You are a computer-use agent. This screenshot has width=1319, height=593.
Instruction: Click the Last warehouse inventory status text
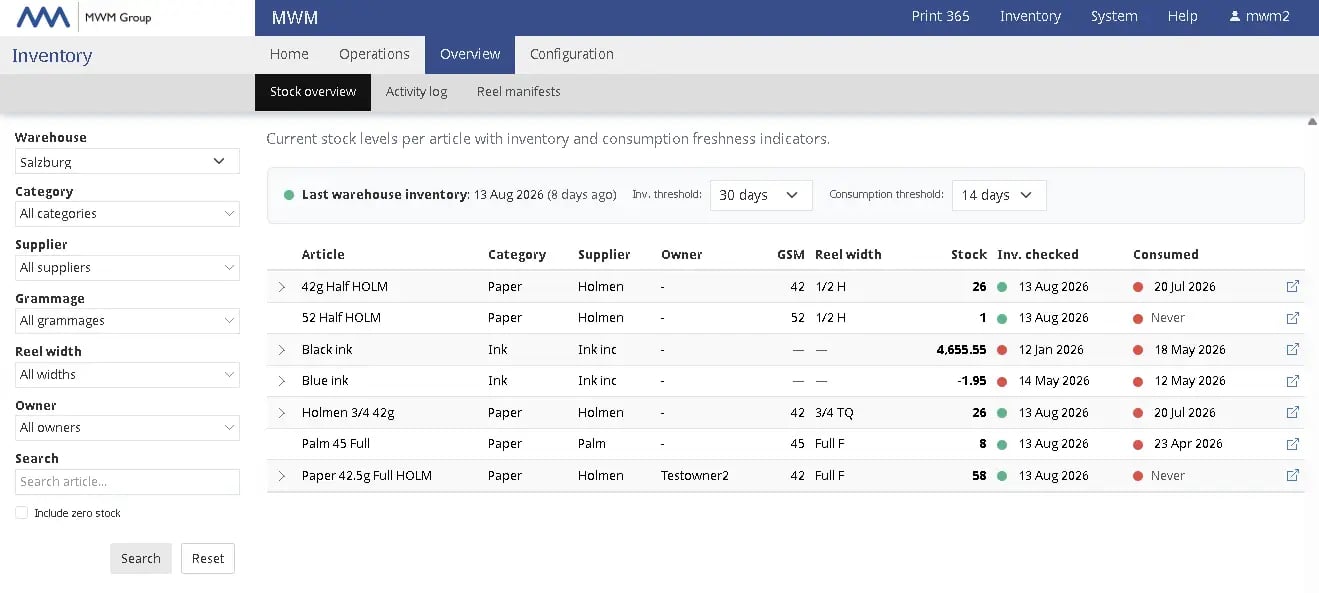(459, 195)
